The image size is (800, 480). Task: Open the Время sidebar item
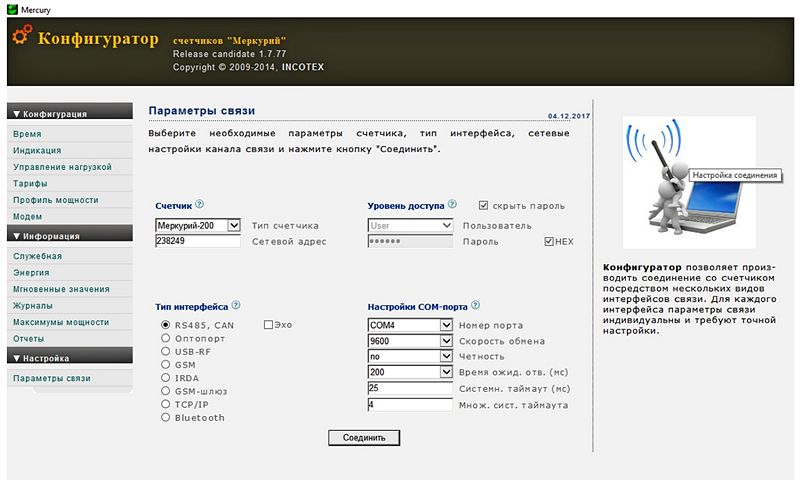70,134
